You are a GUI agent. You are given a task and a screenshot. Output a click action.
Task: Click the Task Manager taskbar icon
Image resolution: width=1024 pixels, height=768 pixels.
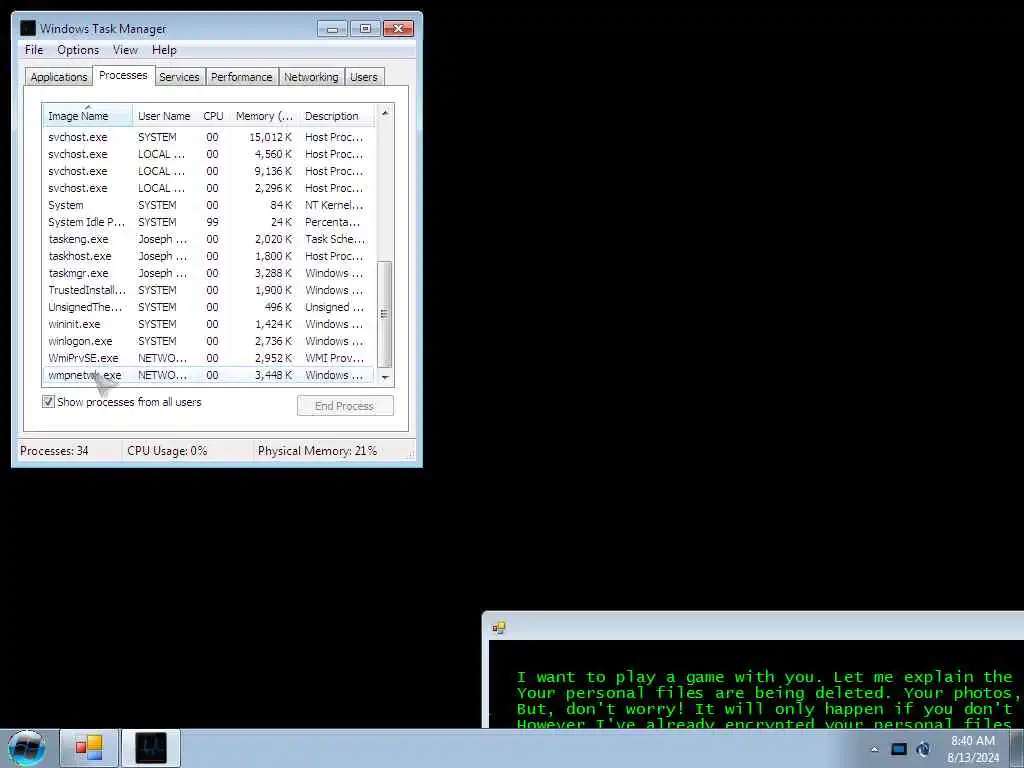[x=151, y=748]
